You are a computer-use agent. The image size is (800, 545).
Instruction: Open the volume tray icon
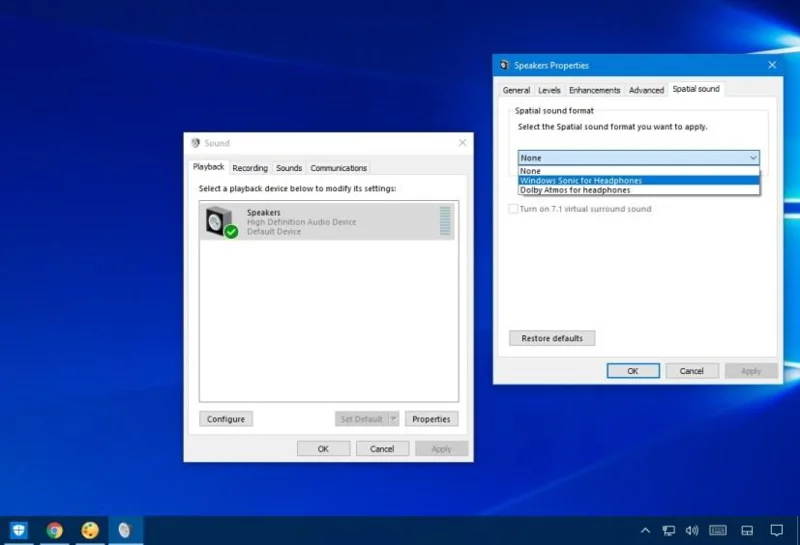[692, 531]
